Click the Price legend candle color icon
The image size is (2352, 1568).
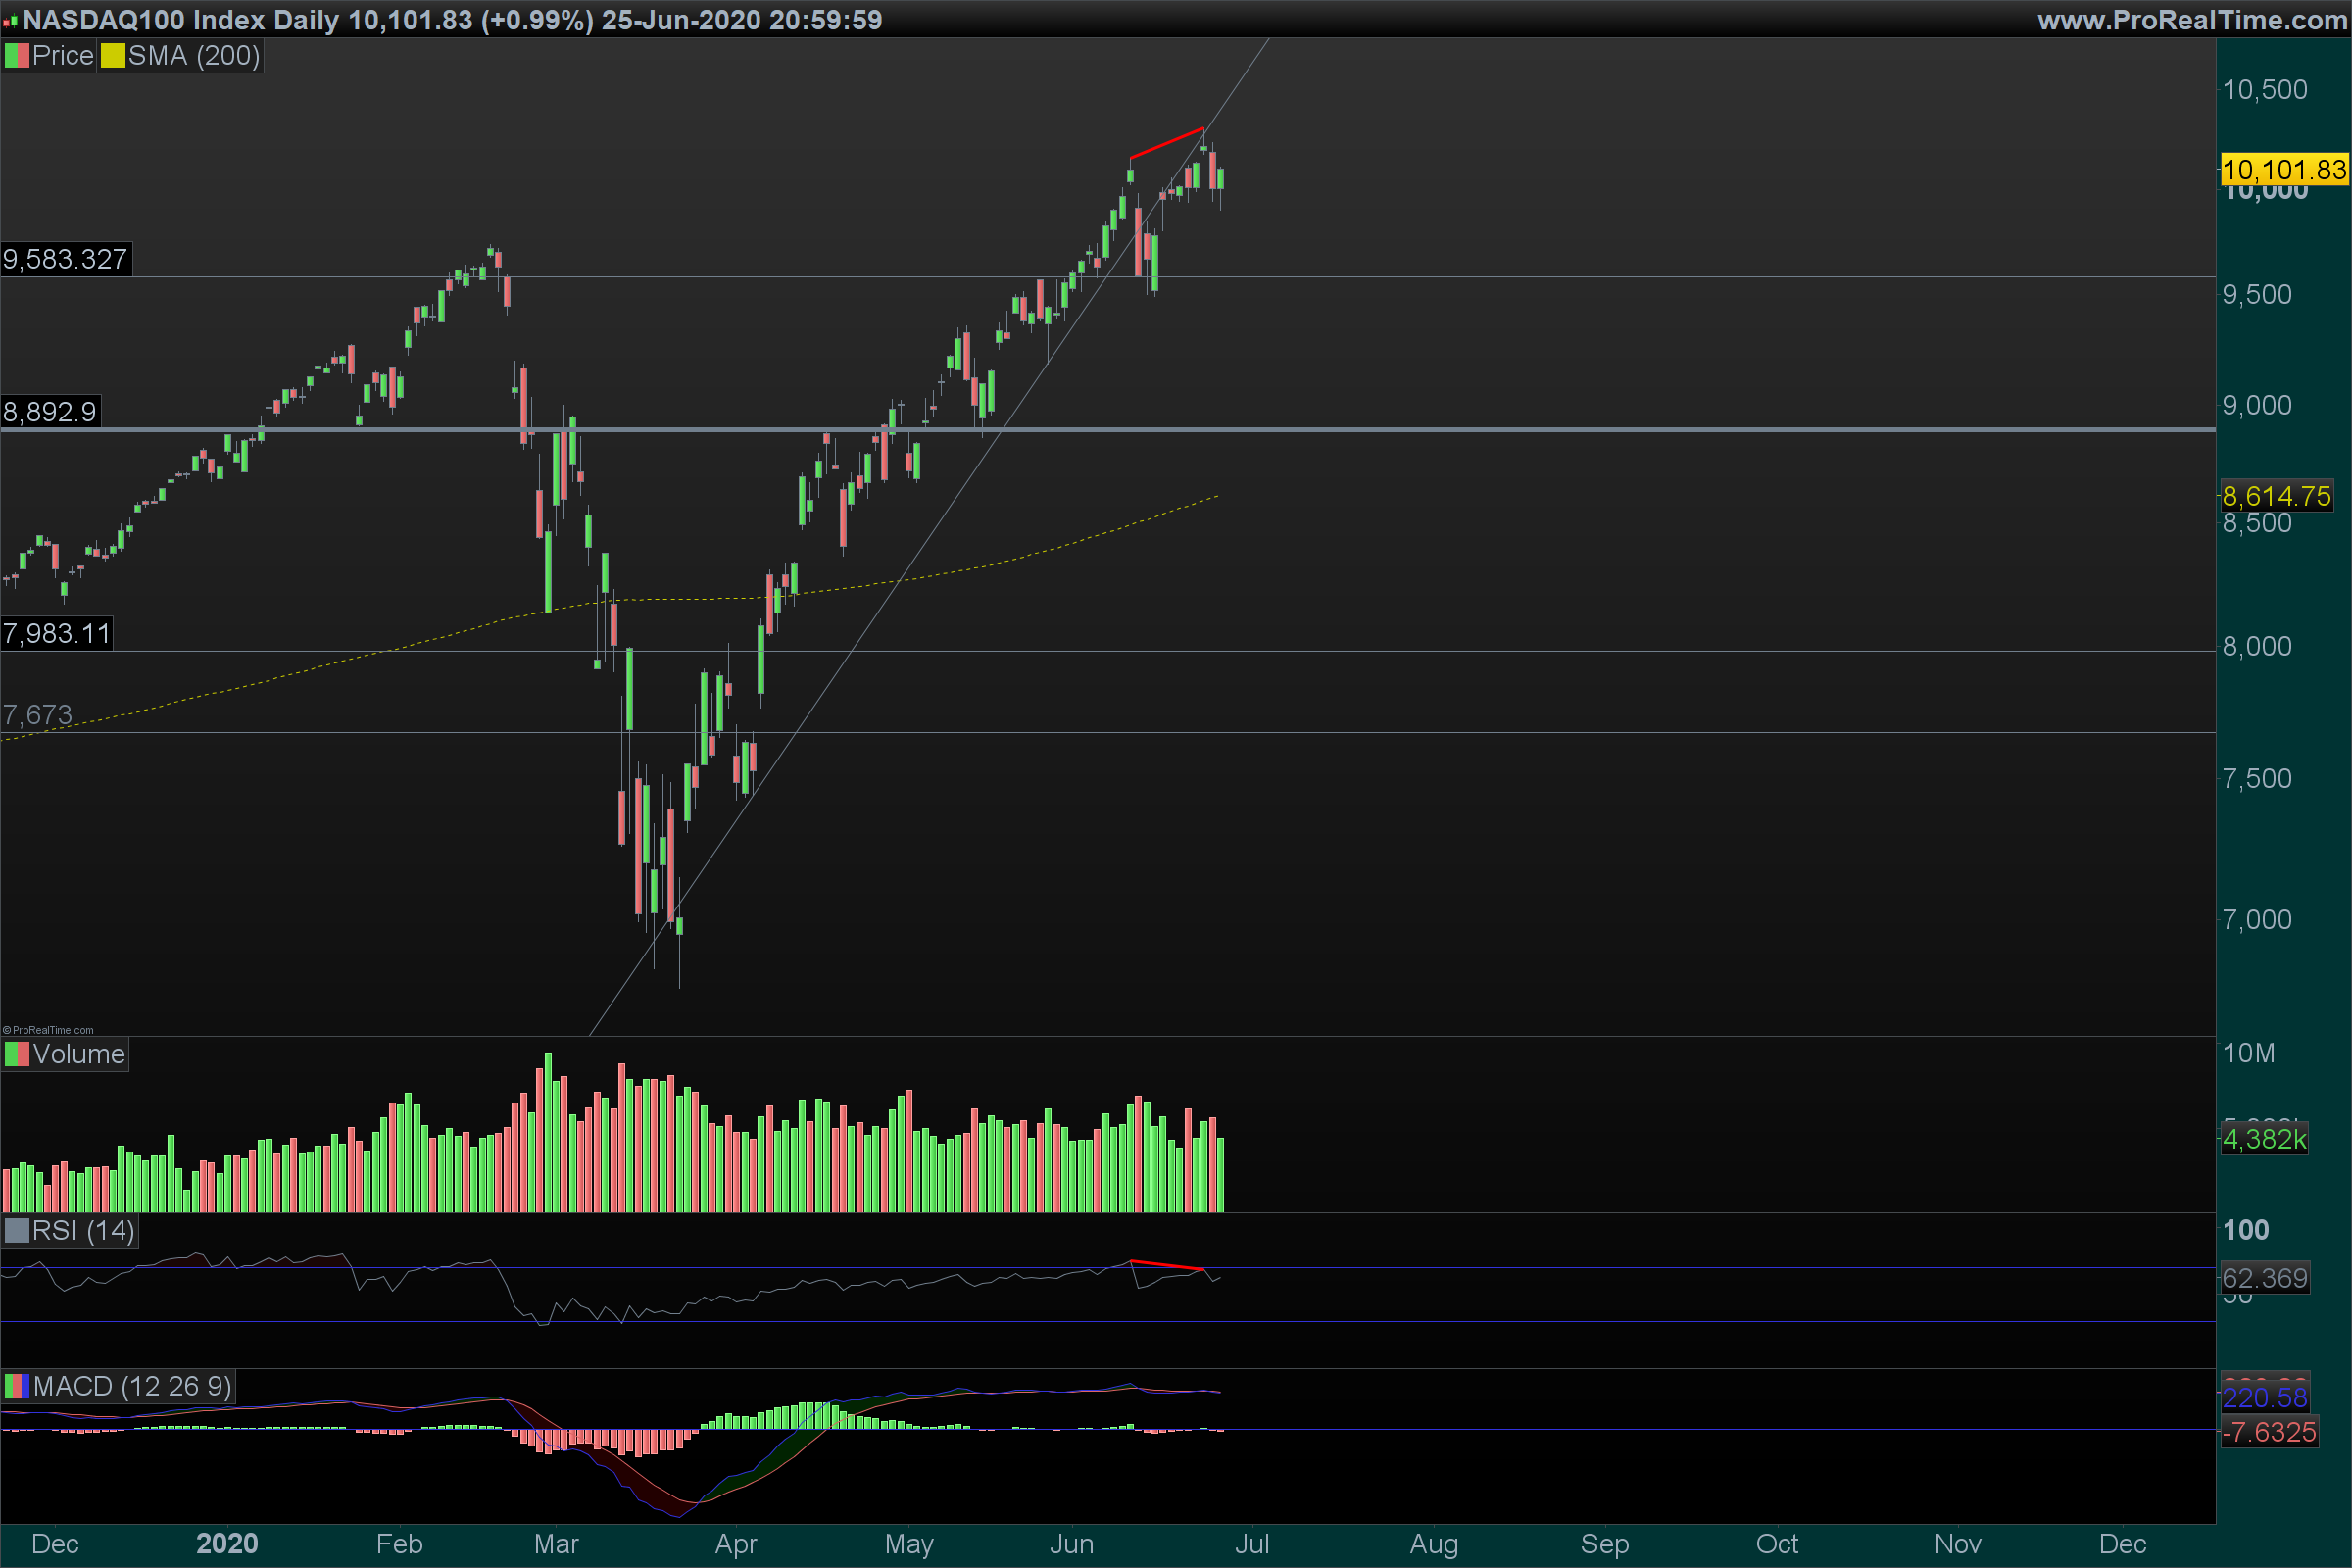pyautogui.click(x=17, y=56)
